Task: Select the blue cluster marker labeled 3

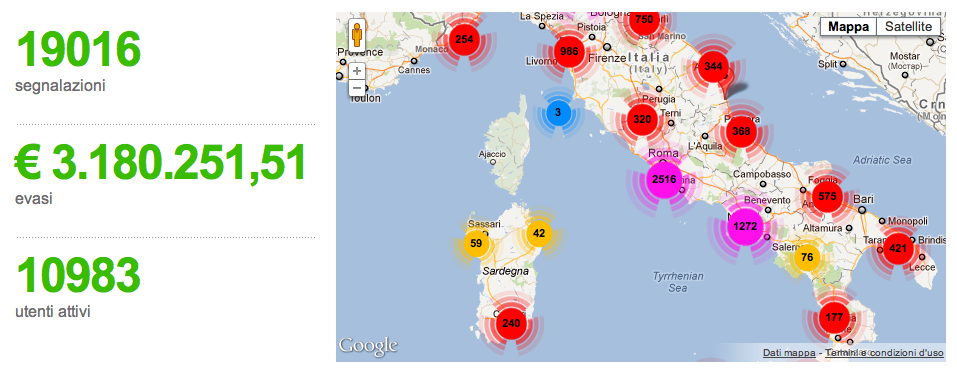Action: tap(558, 113)
